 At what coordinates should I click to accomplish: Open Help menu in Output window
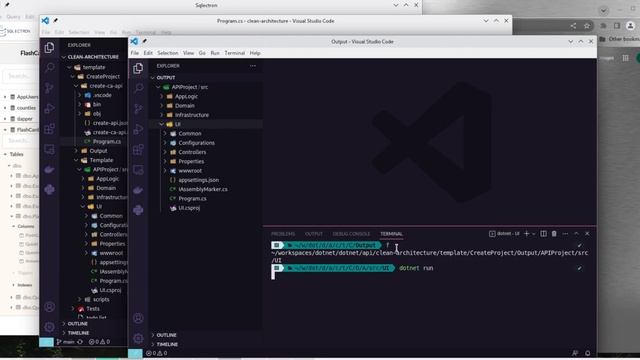pos(255,53)
